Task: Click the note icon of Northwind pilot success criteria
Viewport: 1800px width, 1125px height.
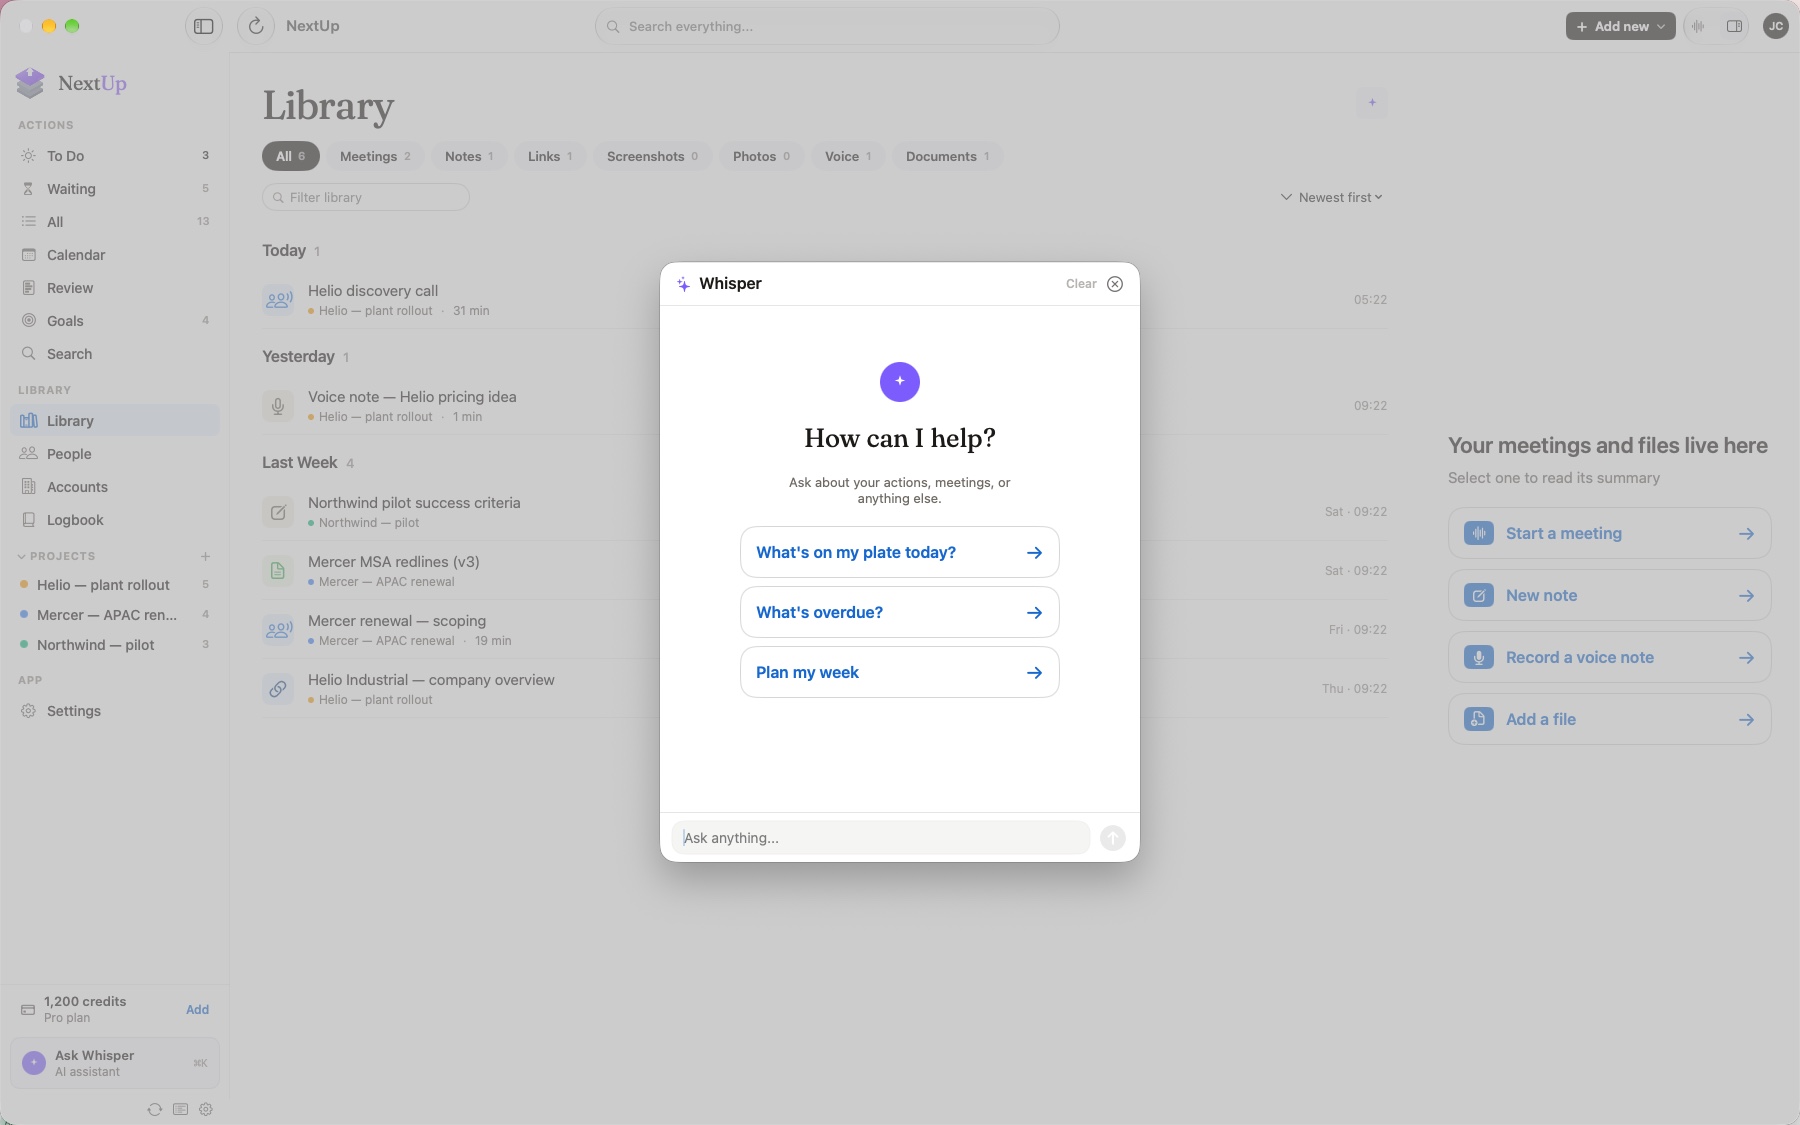Action: tap(278, 511)
